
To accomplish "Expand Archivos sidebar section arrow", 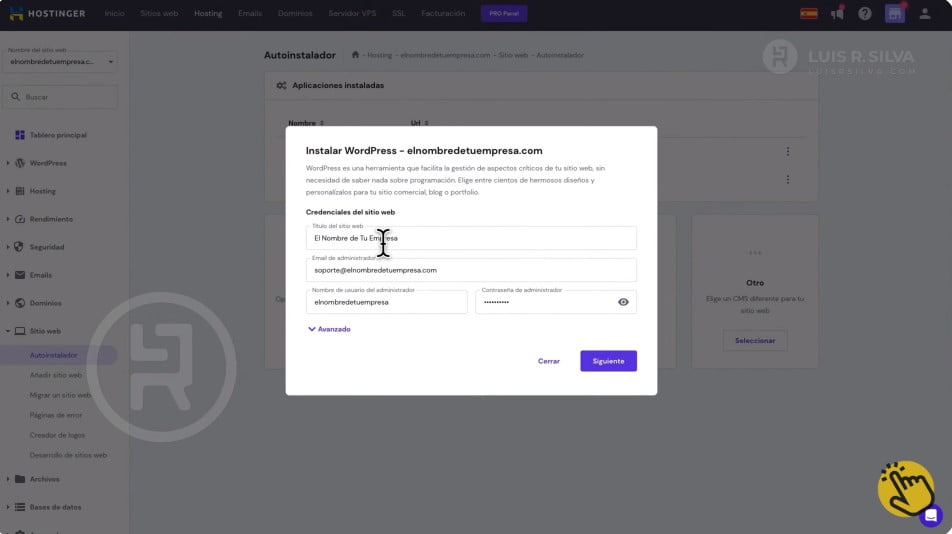I will [x=8, y=479].
